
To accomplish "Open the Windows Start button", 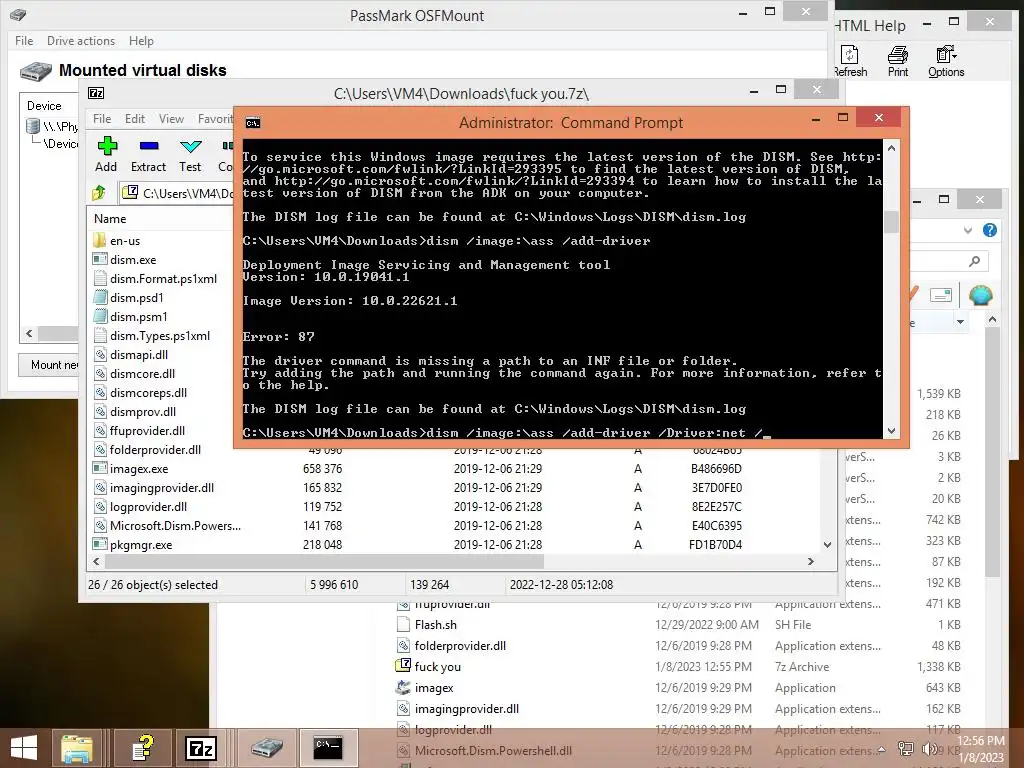I will pos(24,748).
